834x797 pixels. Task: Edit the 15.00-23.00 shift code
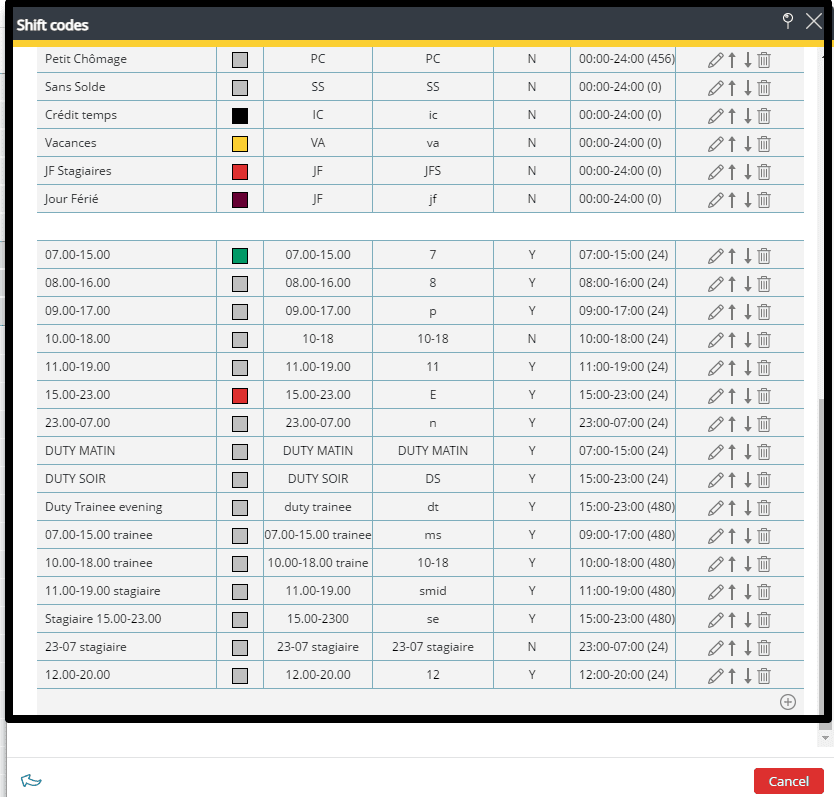[x=715, y=395]
